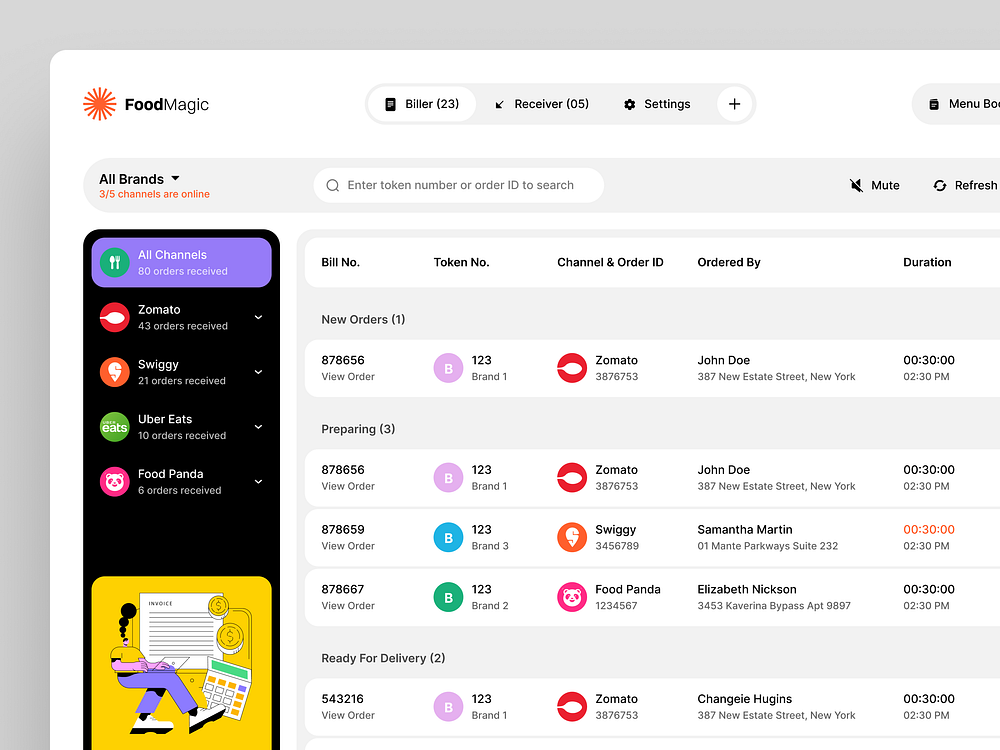Click the Refresh icon
Image resolution: width=1000 pixels, height=750 pixels.
(x=939, y=185)
